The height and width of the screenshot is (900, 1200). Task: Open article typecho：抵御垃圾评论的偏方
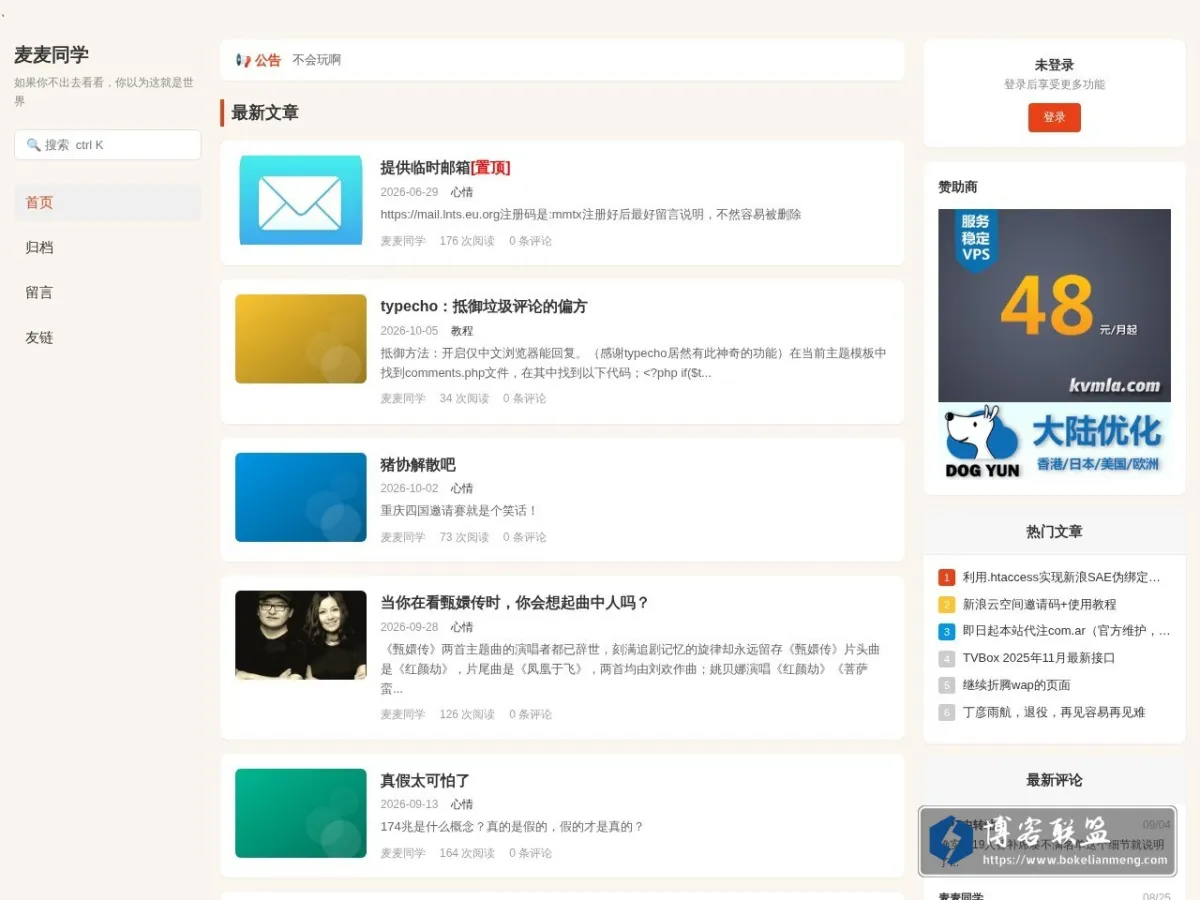(x=484, y=306)
